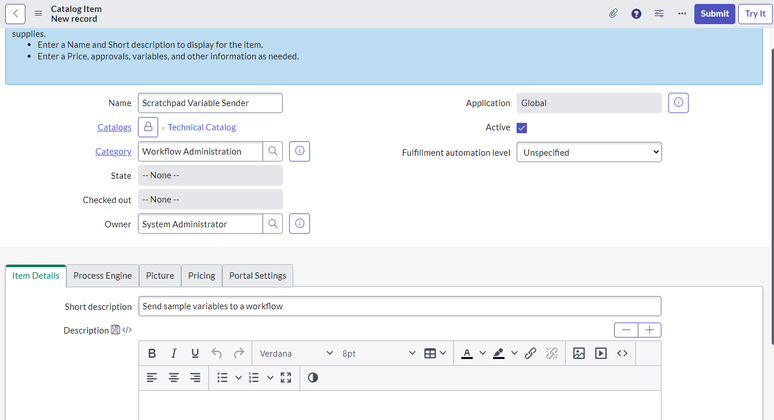774x420 pixels.
Task: Expand background color options arrow
Action: tap(514, 353)
